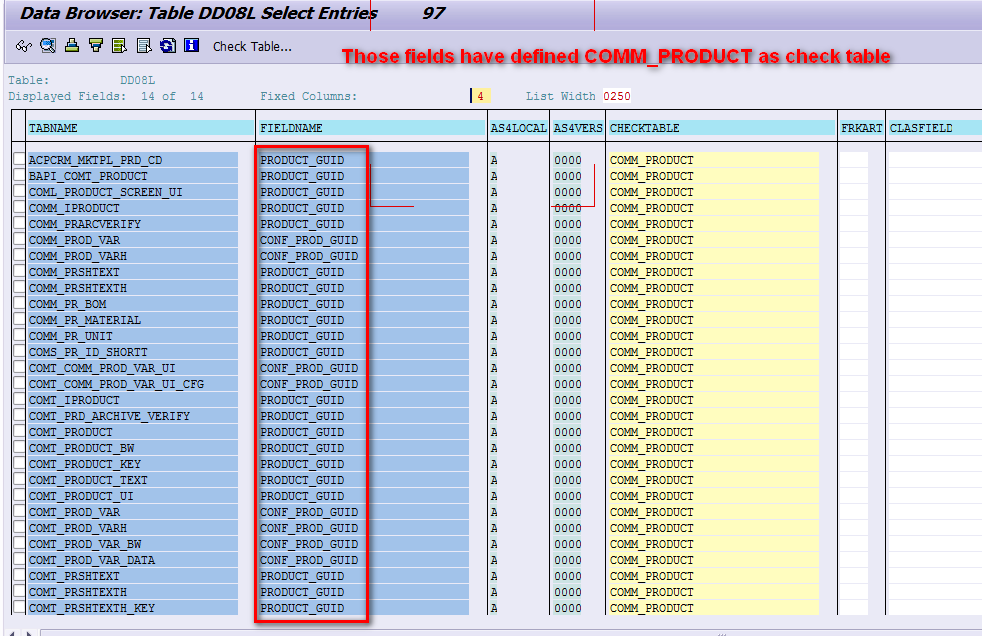
Task: Click the COMT_PROD_VAR_BW cell
Action: 132,544
